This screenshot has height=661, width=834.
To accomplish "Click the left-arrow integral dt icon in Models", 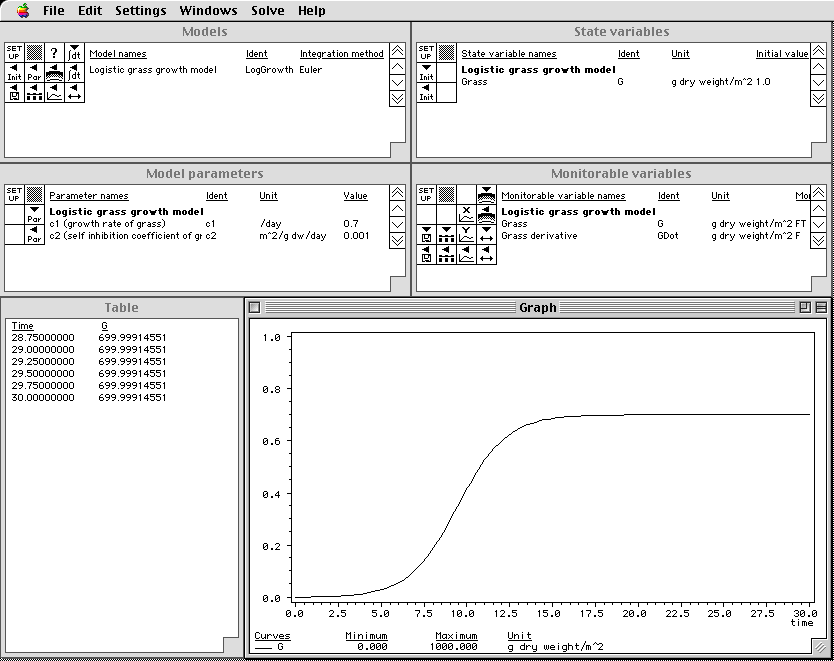I will [74, 72].
